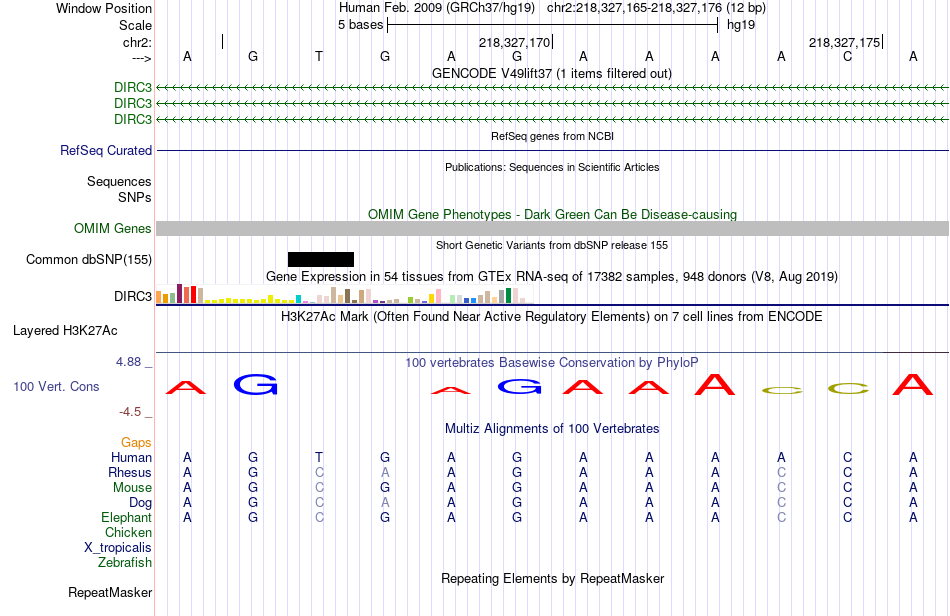Click the Scale label on the left
This screenshot has width=950, height=616.
tap(135, 25)
